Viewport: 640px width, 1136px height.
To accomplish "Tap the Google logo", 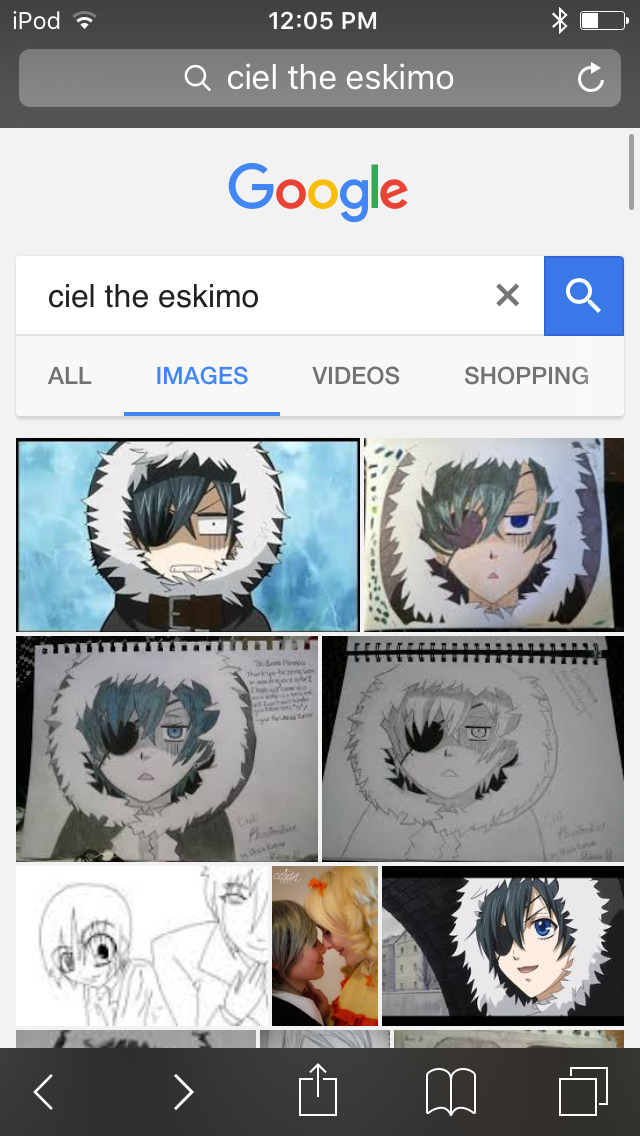I will point(318,191).
